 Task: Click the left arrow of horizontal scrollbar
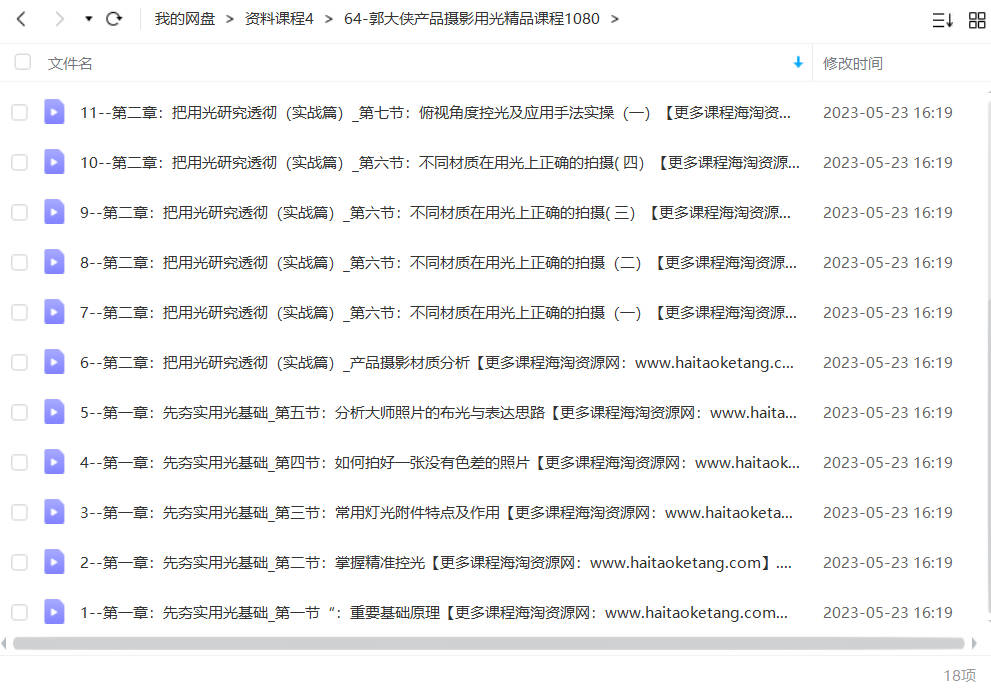pos(4,643)
